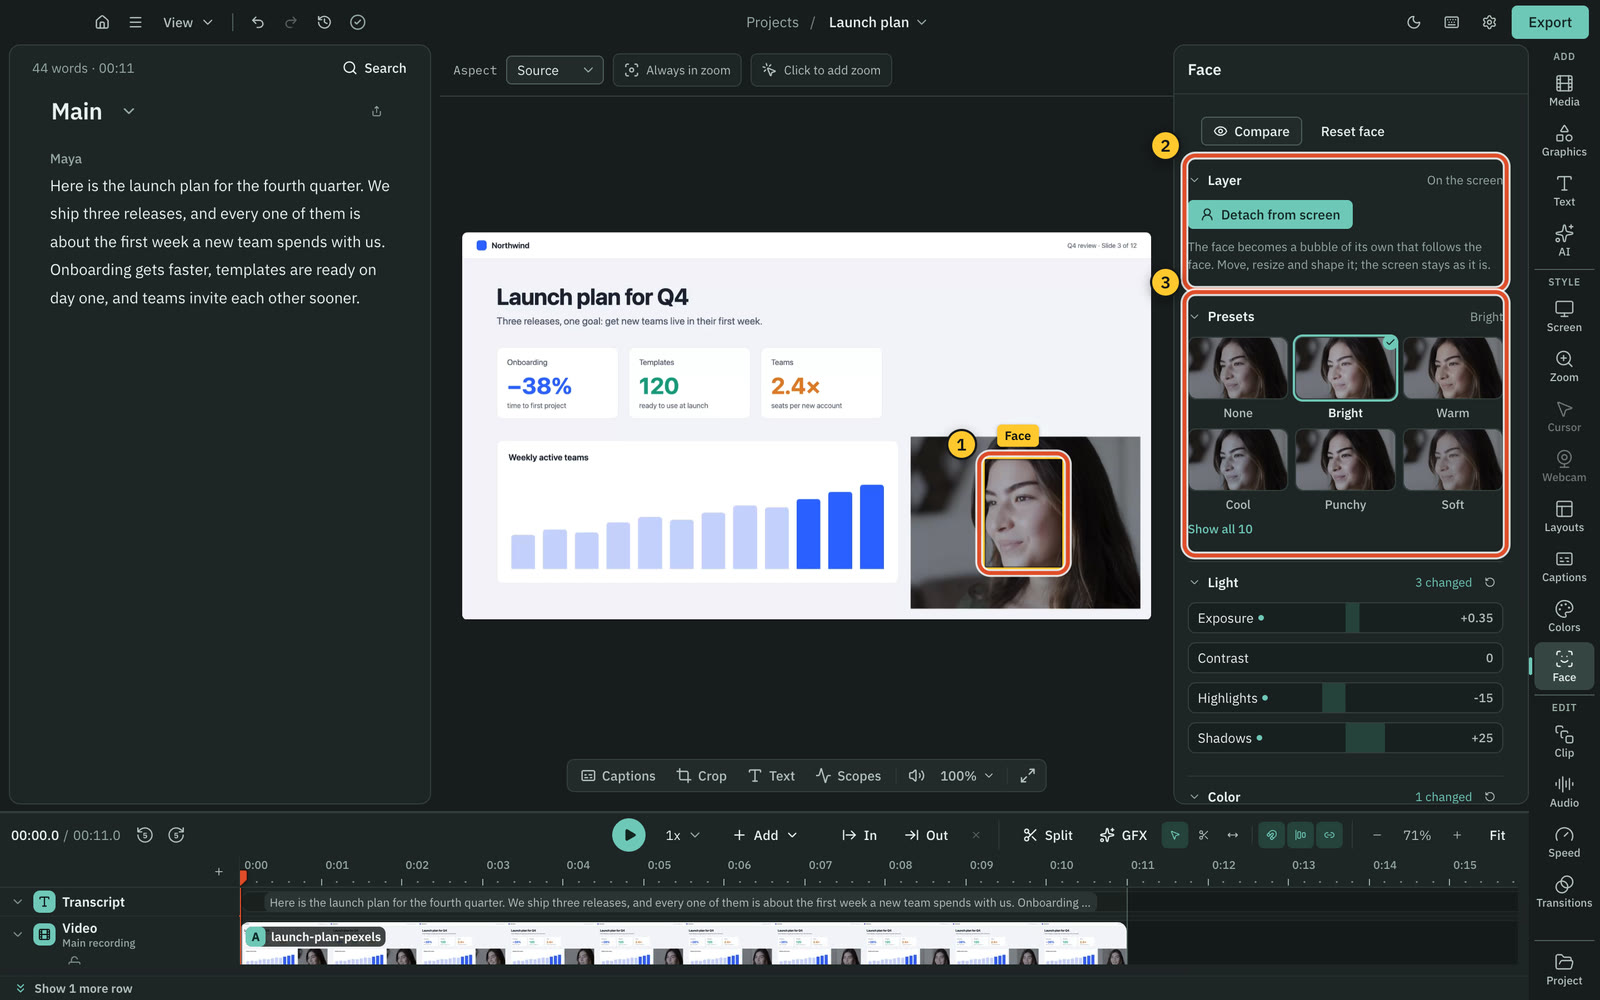This screenshot has width=1600, height=1000.
Task: Expand preview to fullscreen
Action: tap(1027, 776)
